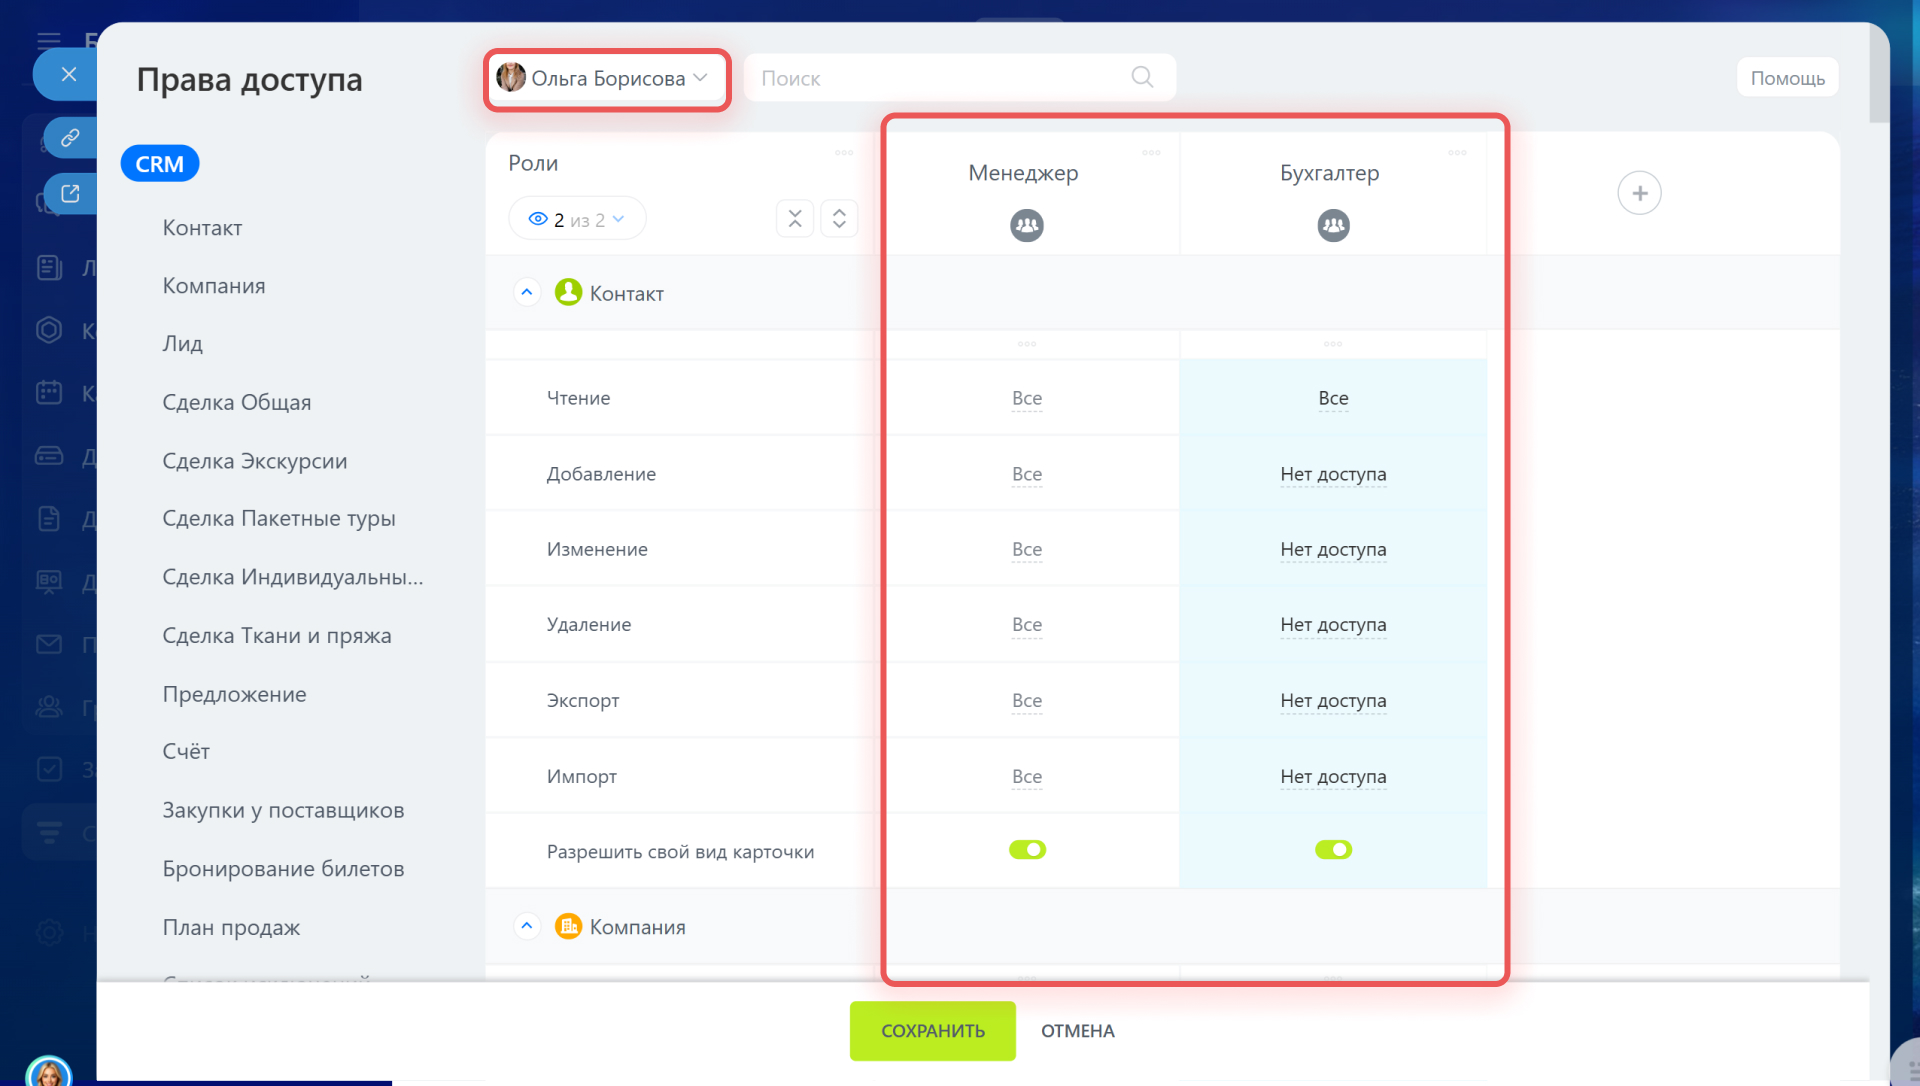The height and width of the screenshot is (1086, 1920).
Task: Click the open in new window icon
Action: pos(70,194)
